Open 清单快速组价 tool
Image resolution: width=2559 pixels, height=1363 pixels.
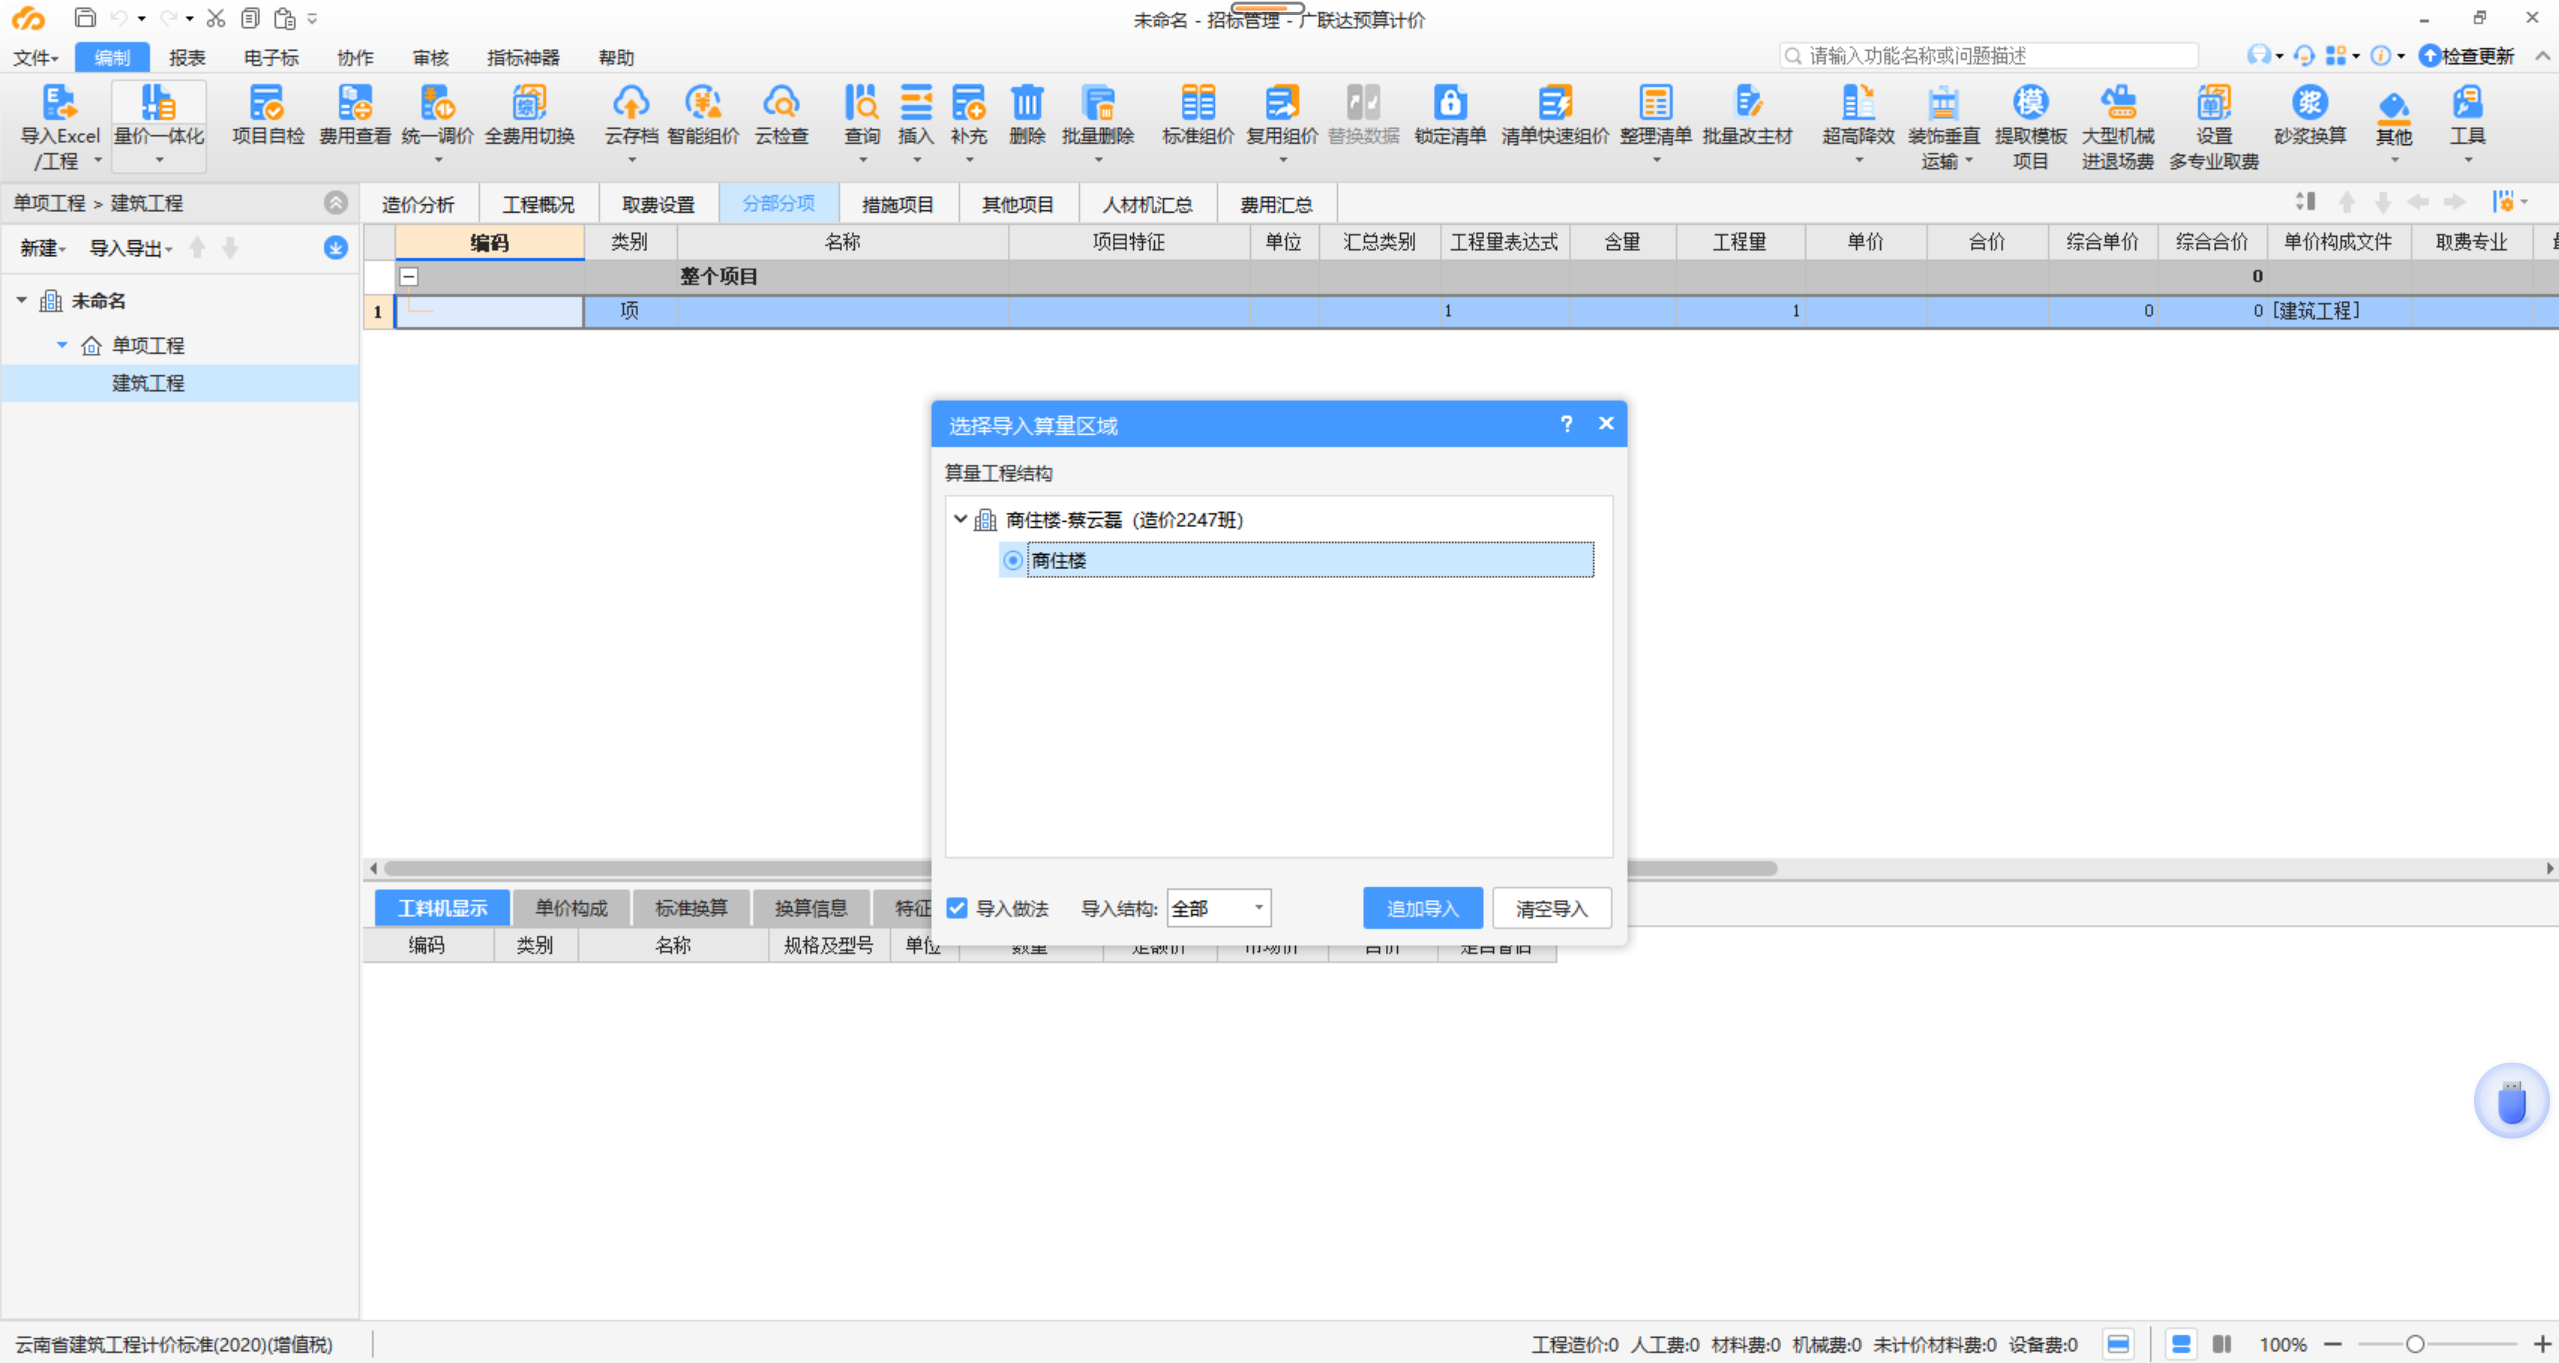(x=1554, y=116)
